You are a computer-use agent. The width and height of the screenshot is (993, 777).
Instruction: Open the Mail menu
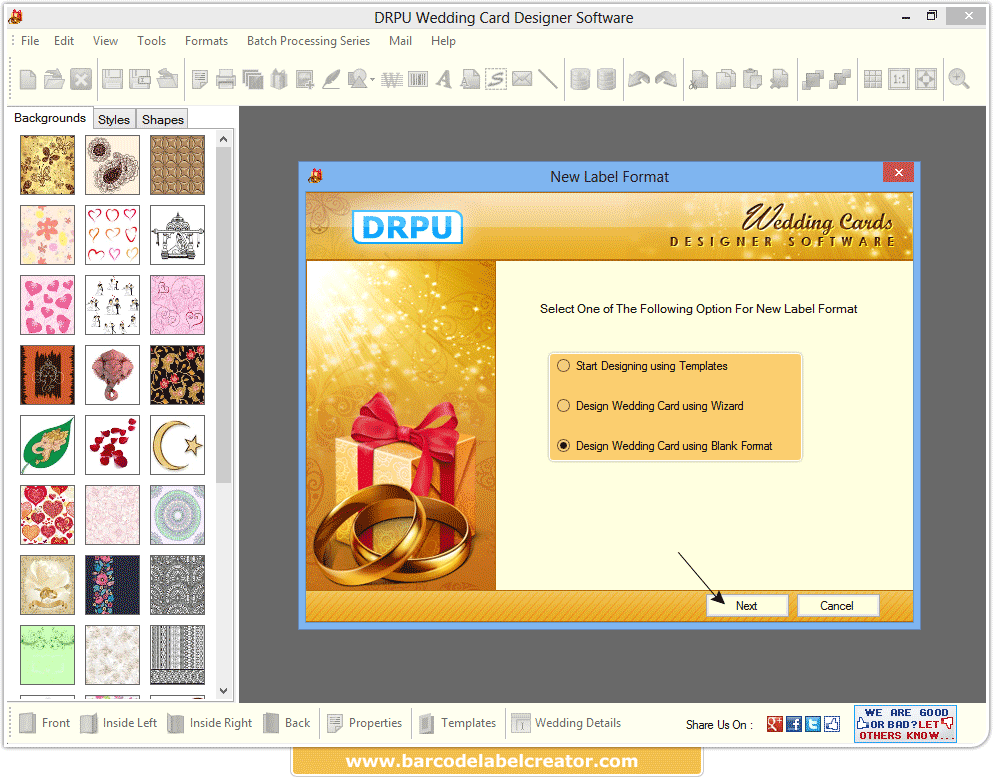(400, 41)
